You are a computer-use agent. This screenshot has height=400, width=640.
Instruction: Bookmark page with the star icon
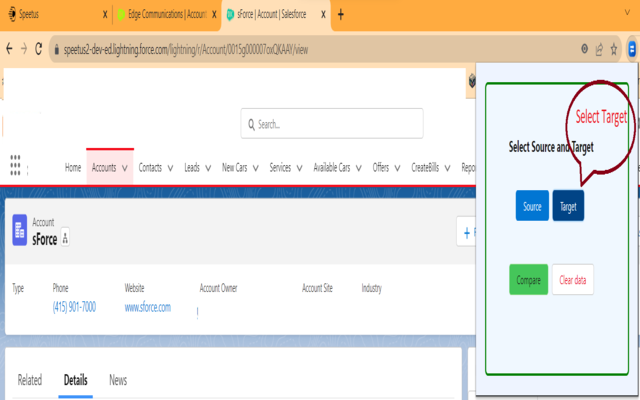point(613,49)
